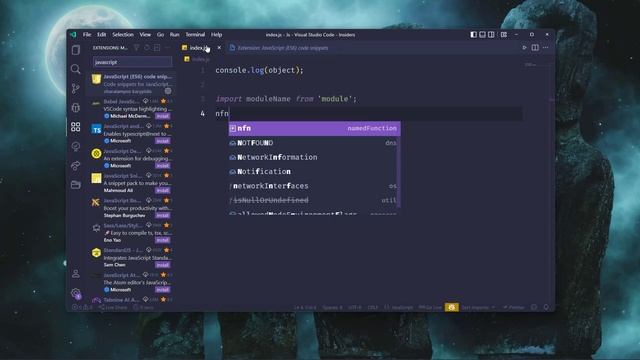Click the filter extensions icon
The height and width of the screenshot is (360, 640).
(137, 48)
